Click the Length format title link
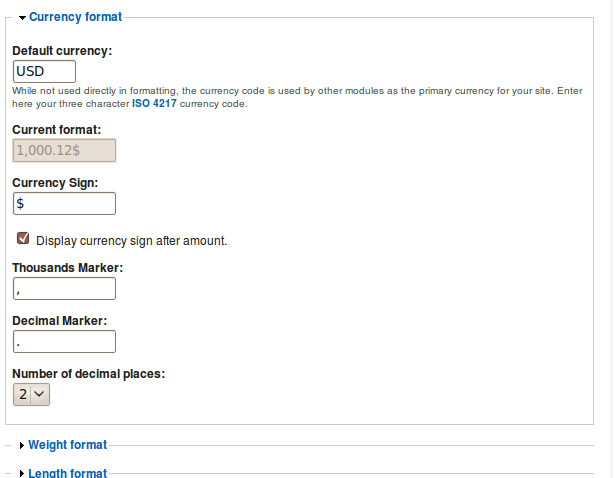The height and width of the screenshot is (478, 614). click(67, 473)
